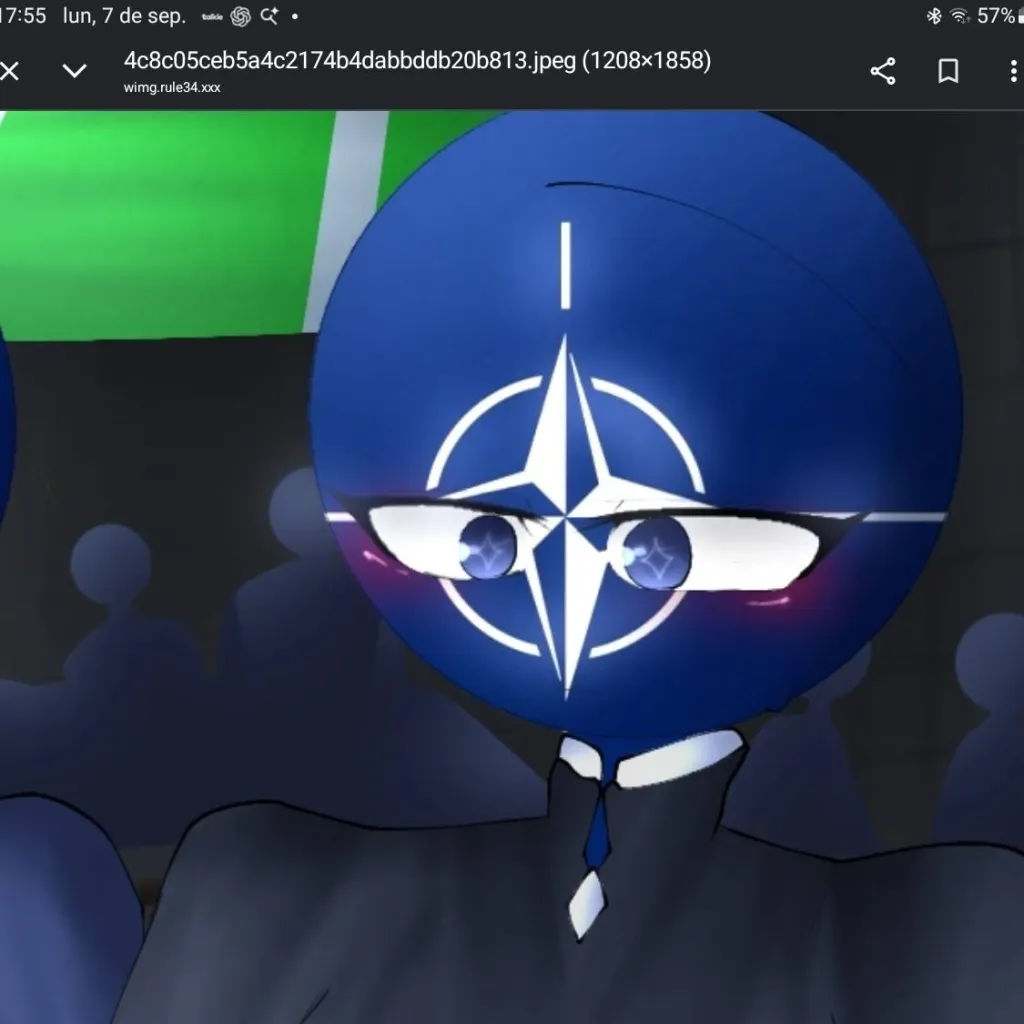Image resolution: width=1024 pixels, height=1024 pixels.
Task: Tap the ChatGPT notification icon
Action: [x=240, y=16]
